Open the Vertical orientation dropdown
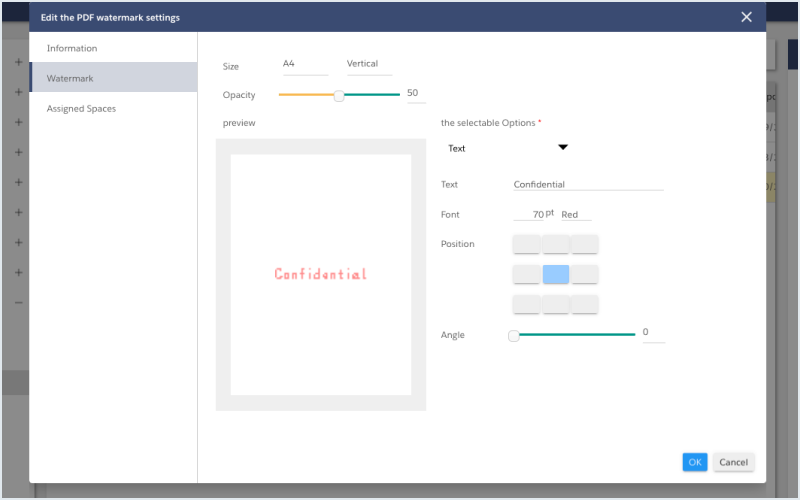 369,64
